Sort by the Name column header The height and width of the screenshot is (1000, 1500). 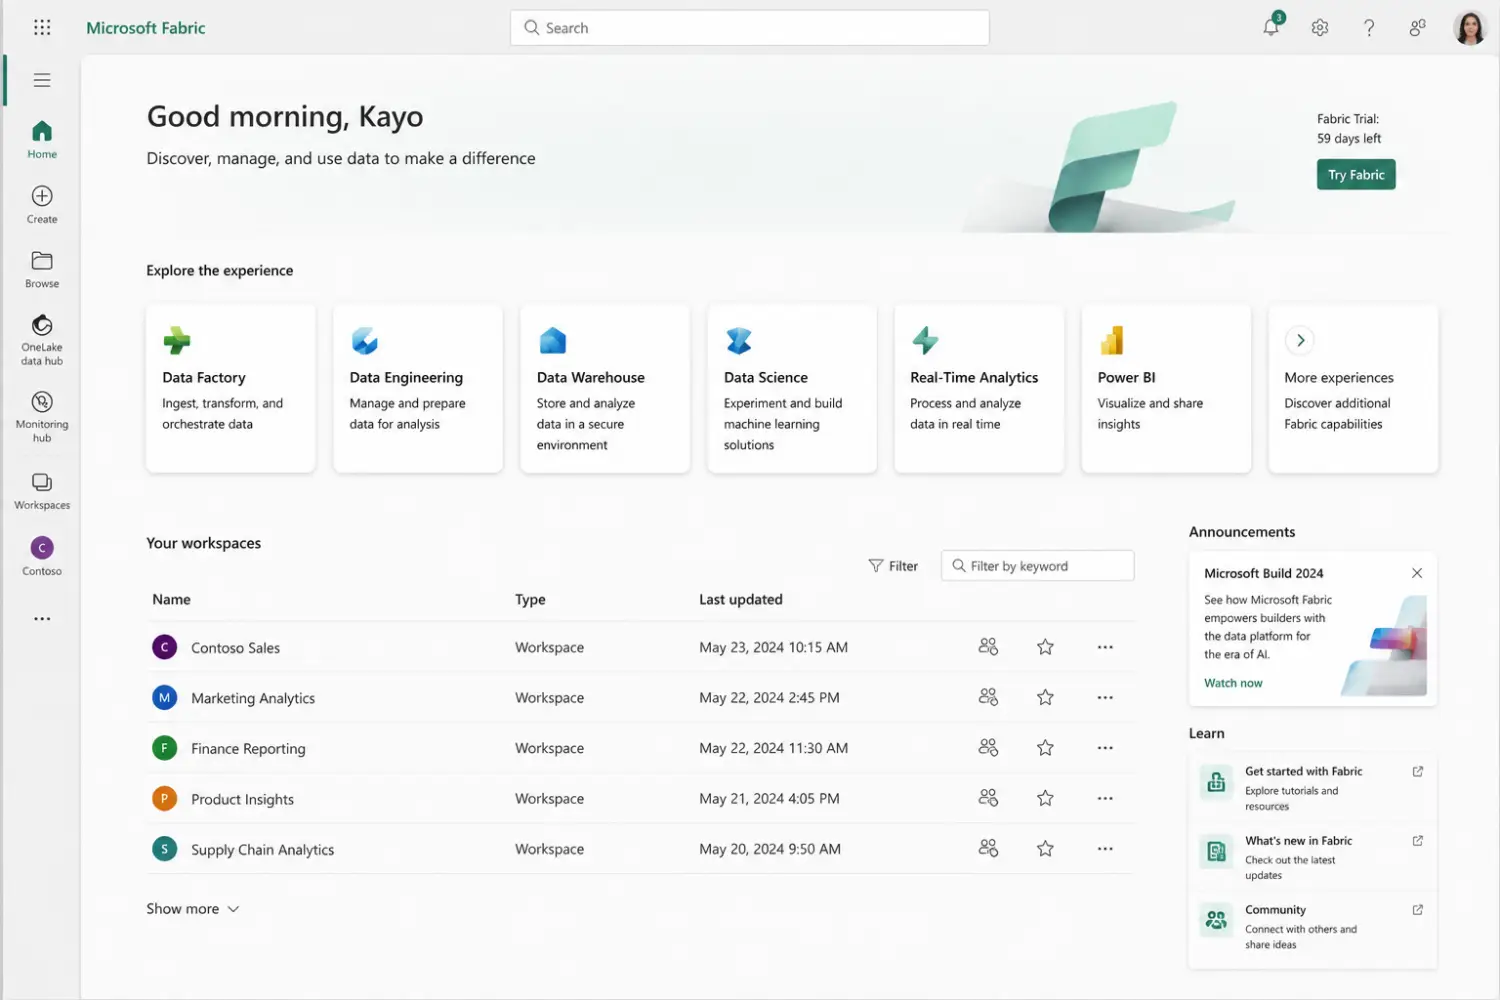click(171, 599)
